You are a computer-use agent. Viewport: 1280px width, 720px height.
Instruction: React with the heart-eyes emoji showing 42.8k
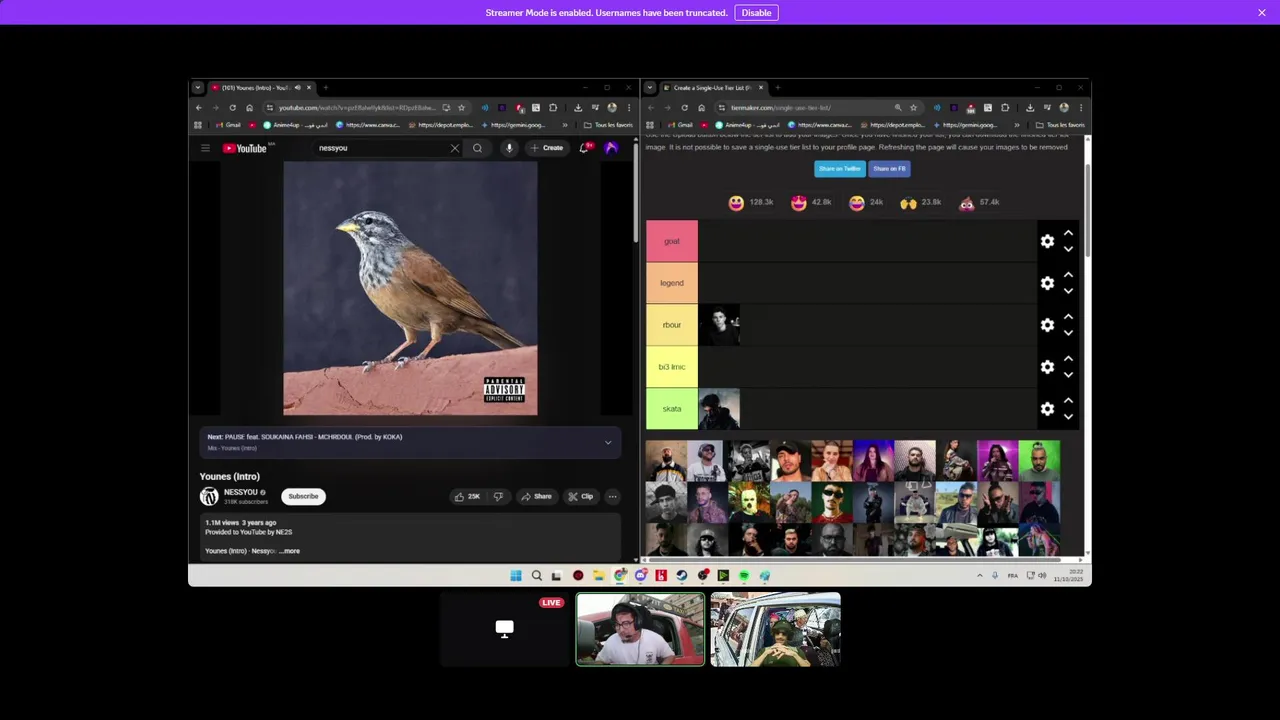pos(798,203)
